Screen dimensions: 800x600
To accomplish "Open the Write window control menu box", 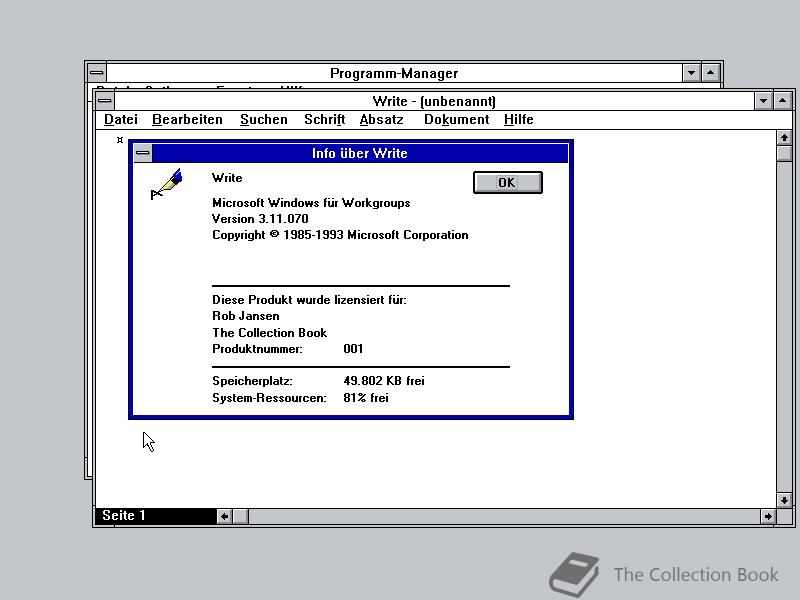I will tap(105, 101).
